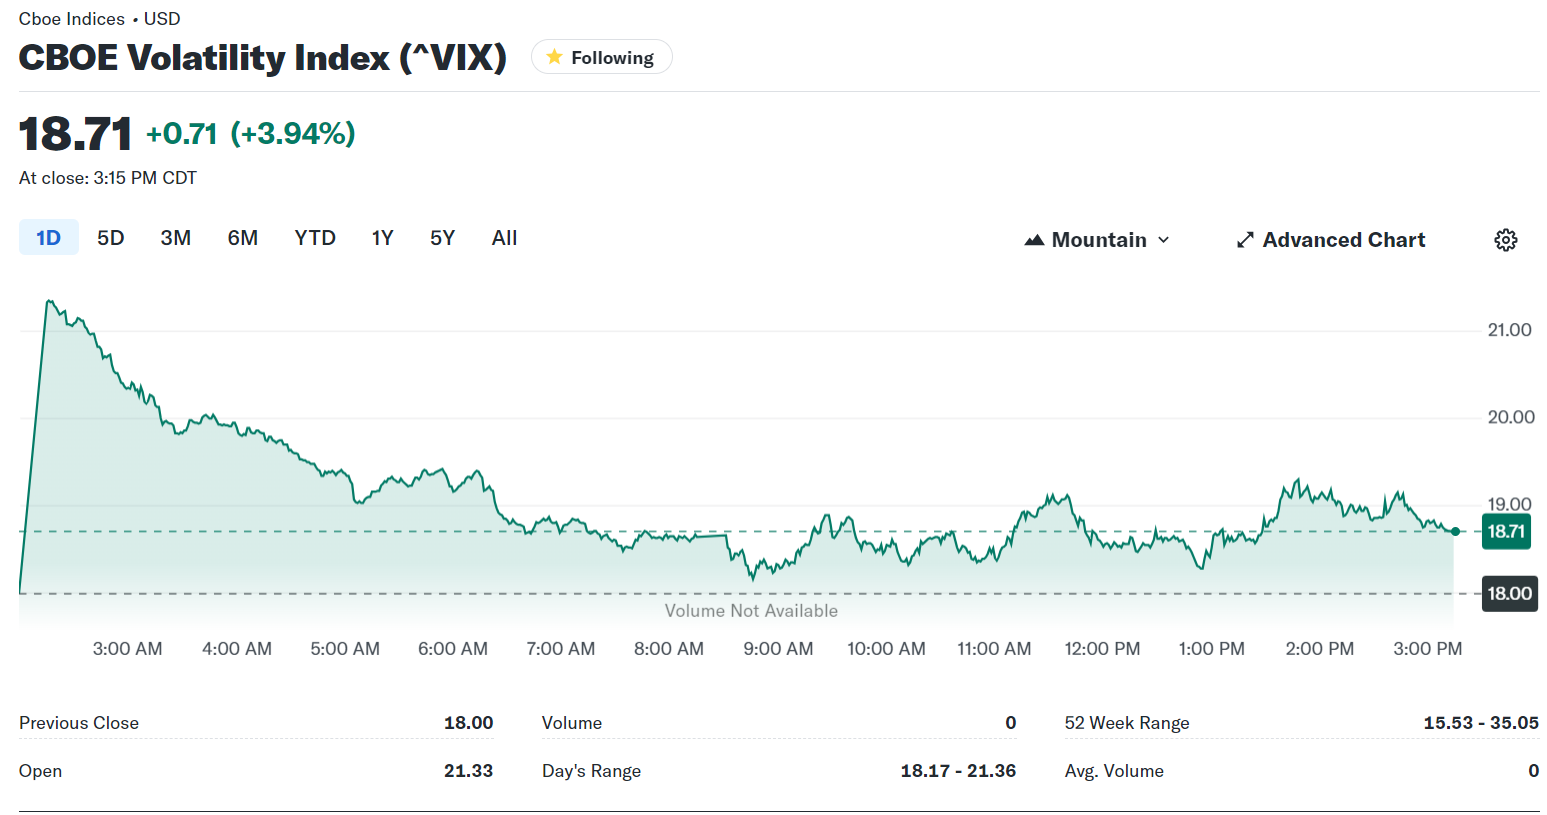1547x815 pixels.
Task: Select the 6M time range tab
Action: pyautogui.click(x=243, y=238)
